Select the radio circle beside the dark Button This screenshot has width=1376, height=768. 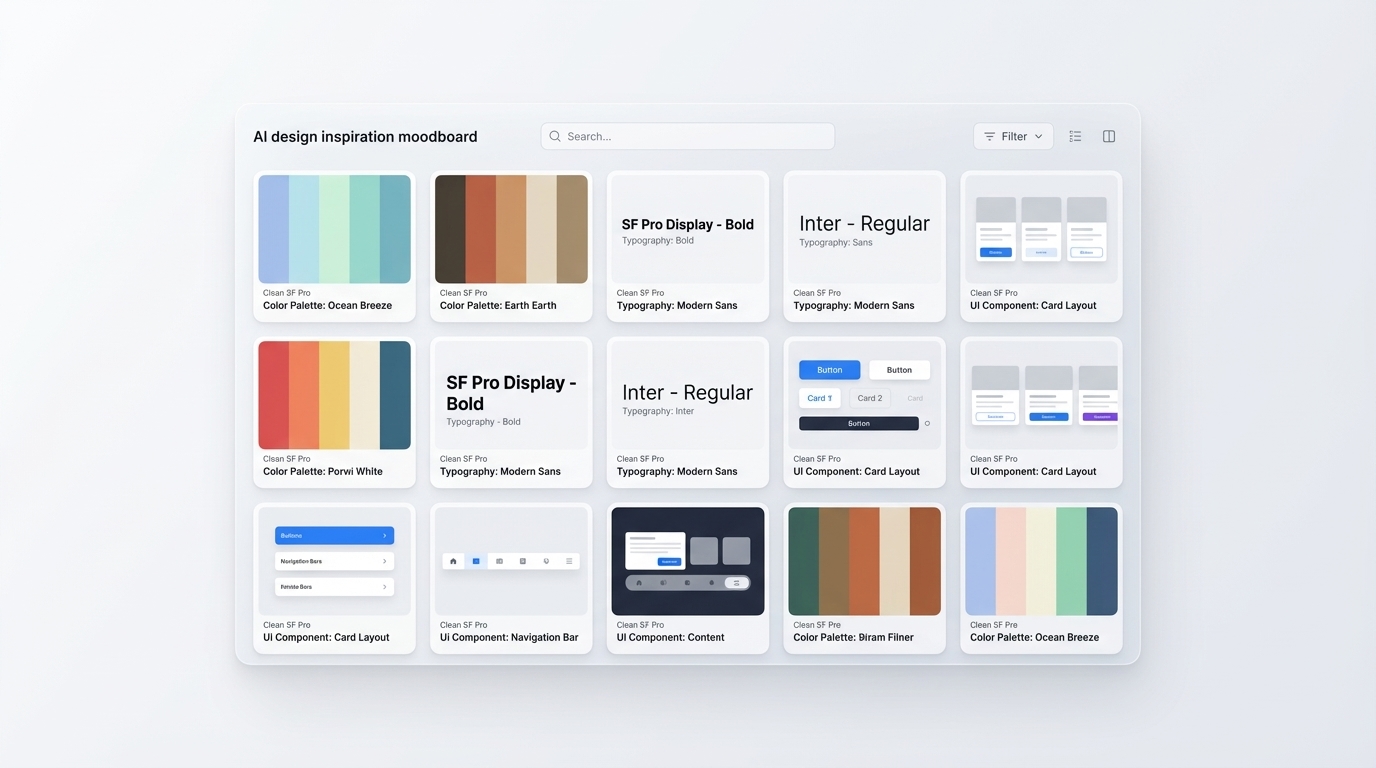pyautogui.click(x=927, y=423)
